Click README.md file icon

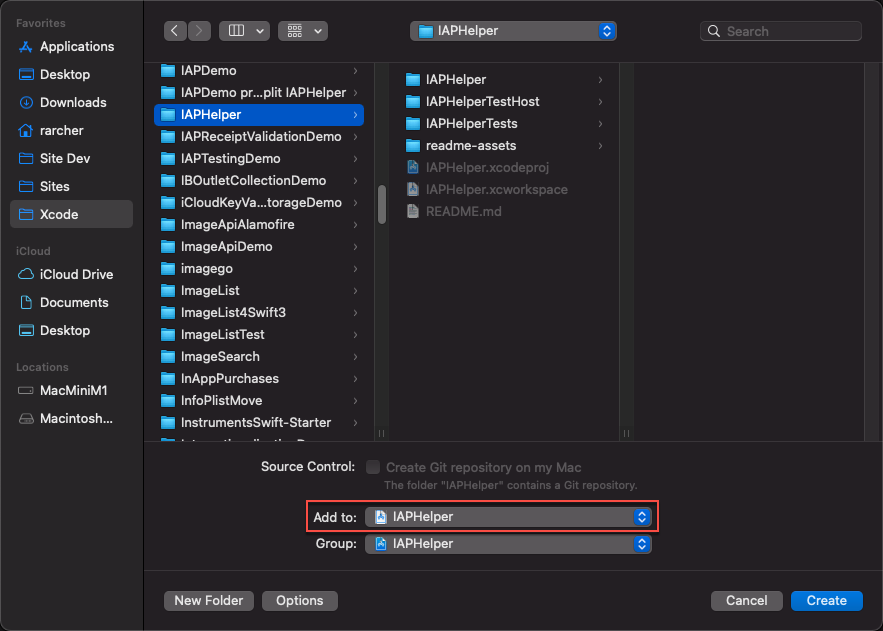click(x=413, y=212)
